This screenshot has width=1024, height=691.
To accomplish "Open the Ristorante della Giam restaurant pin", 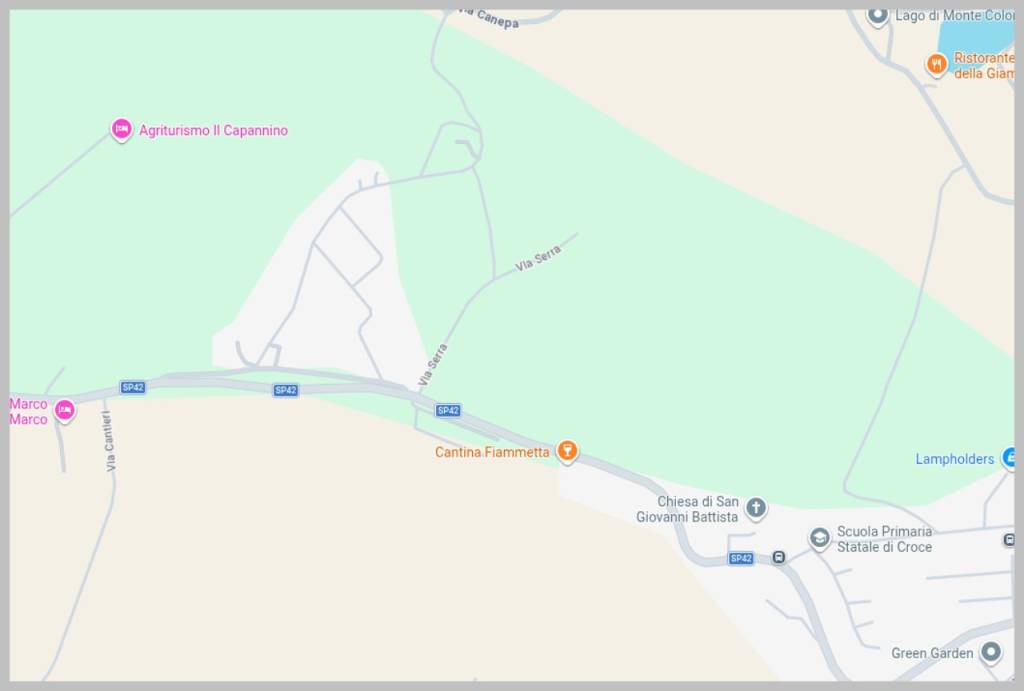I will 936,64.
